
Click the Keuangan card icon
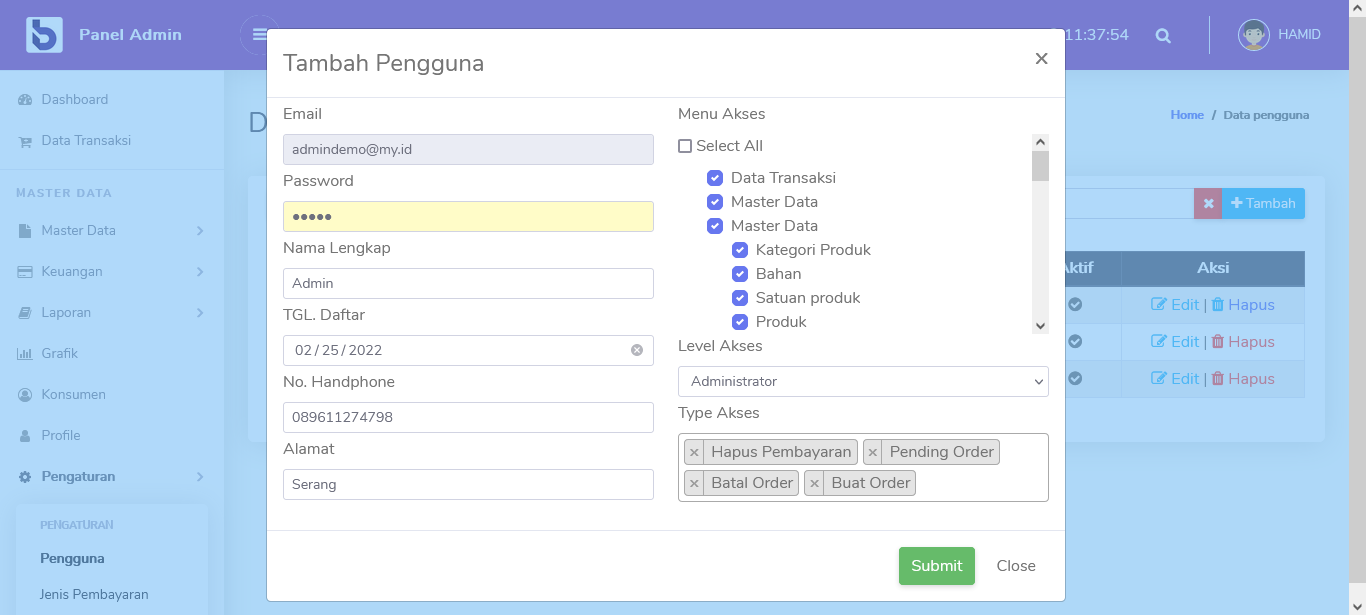(x=25, y=272)
